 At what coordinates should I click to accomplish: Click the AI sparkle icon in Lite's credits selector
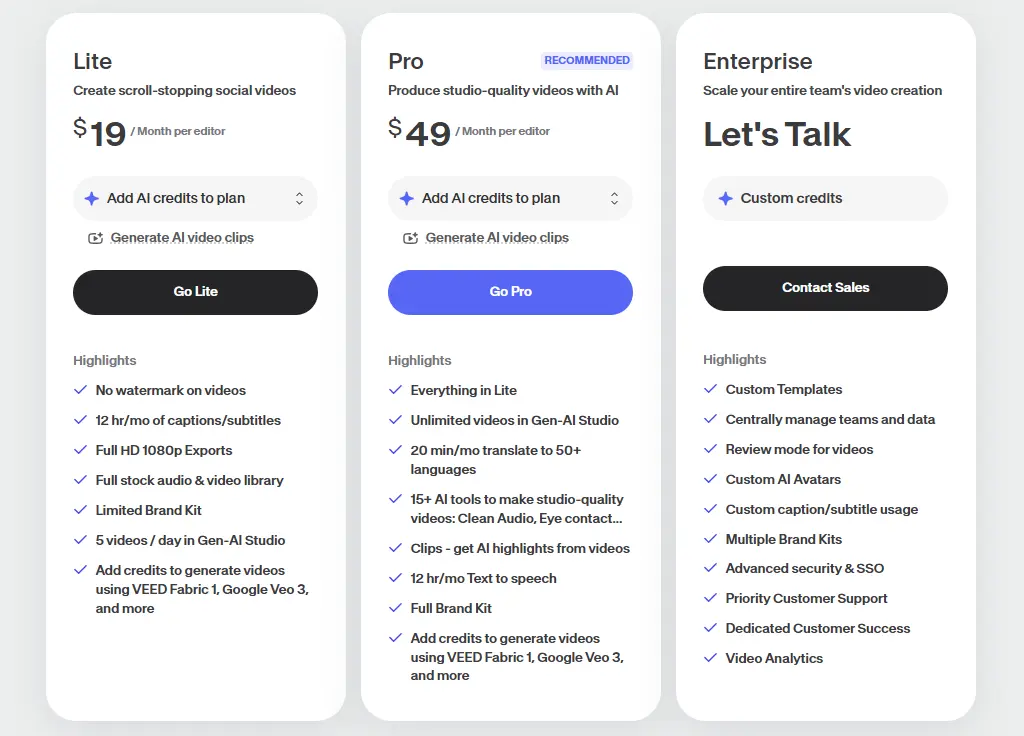pyautogui.click(x=91, y=198)
